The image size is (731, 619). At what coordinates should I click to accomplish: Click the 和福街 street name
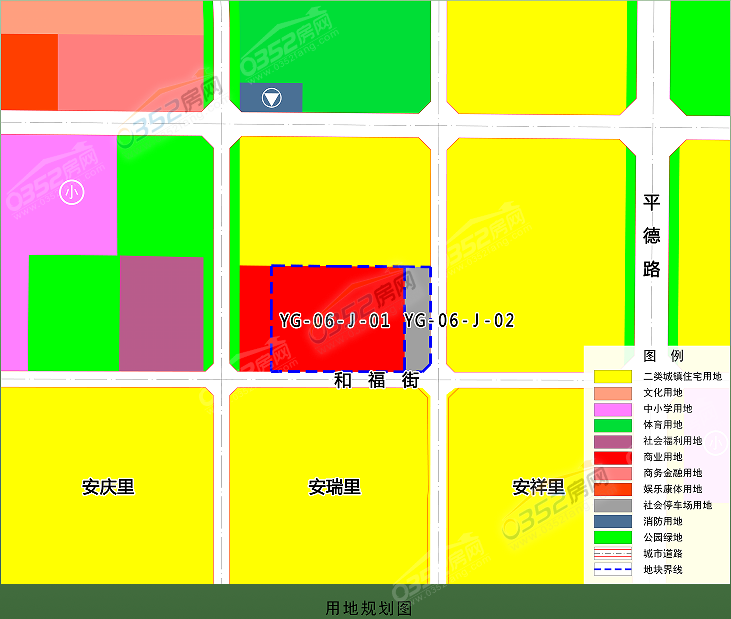(x=376, y=380)
